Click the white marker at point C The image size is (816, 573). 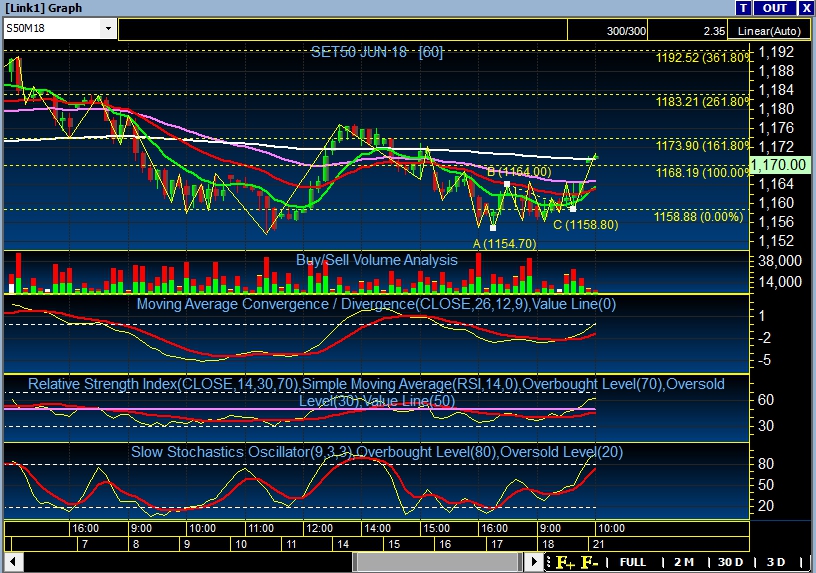573,209
